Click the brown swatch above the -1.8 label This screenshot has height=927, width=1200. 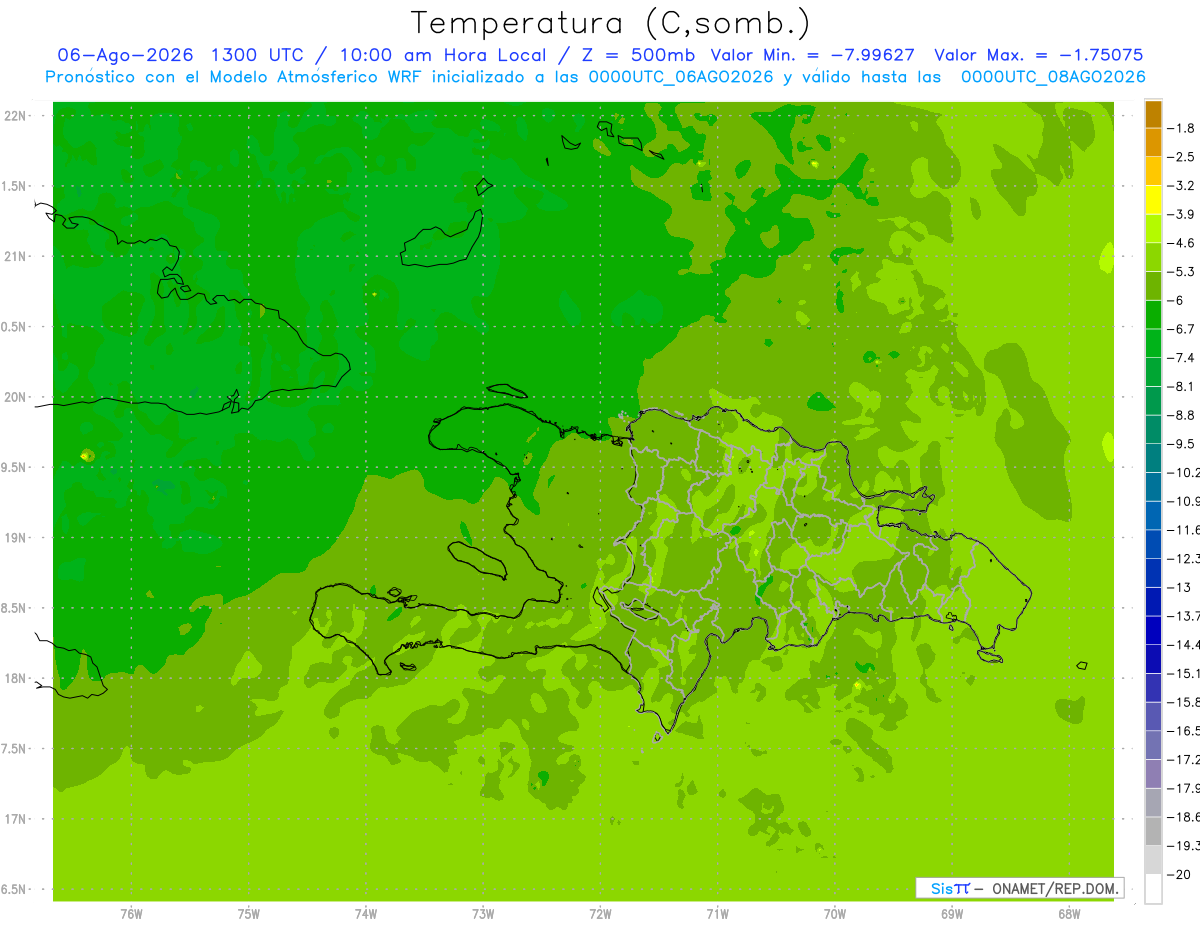(x=1153, y=114)
